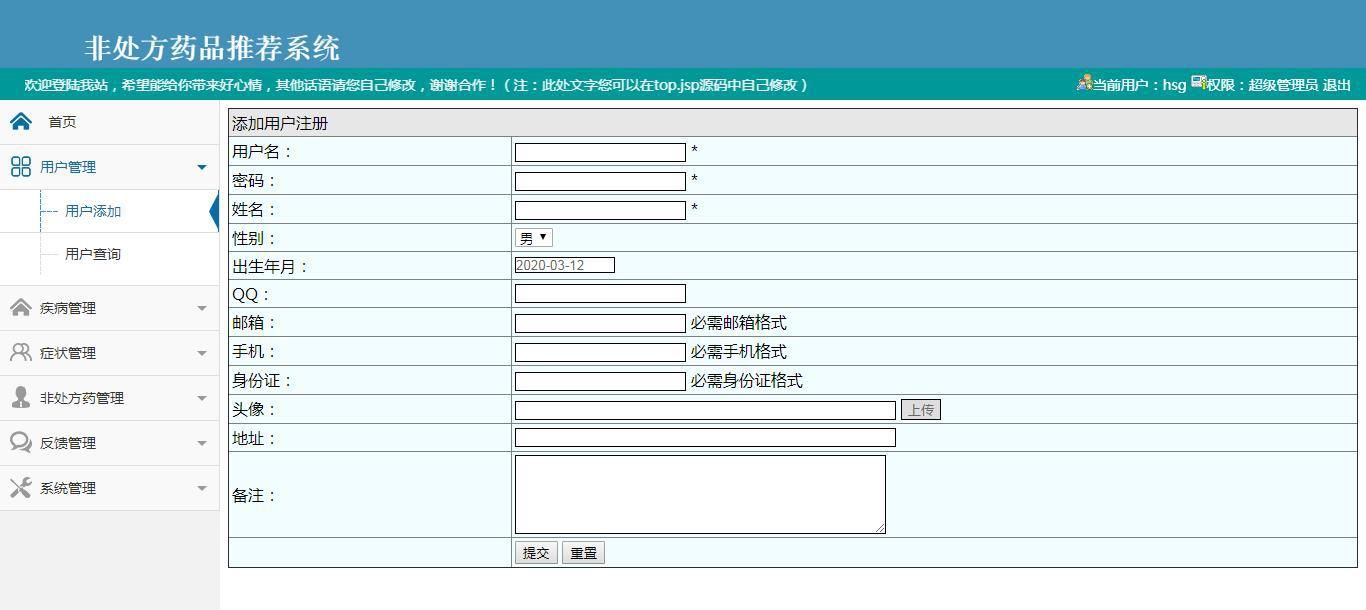Open the 反馈管理 menu section

point(109,443)
